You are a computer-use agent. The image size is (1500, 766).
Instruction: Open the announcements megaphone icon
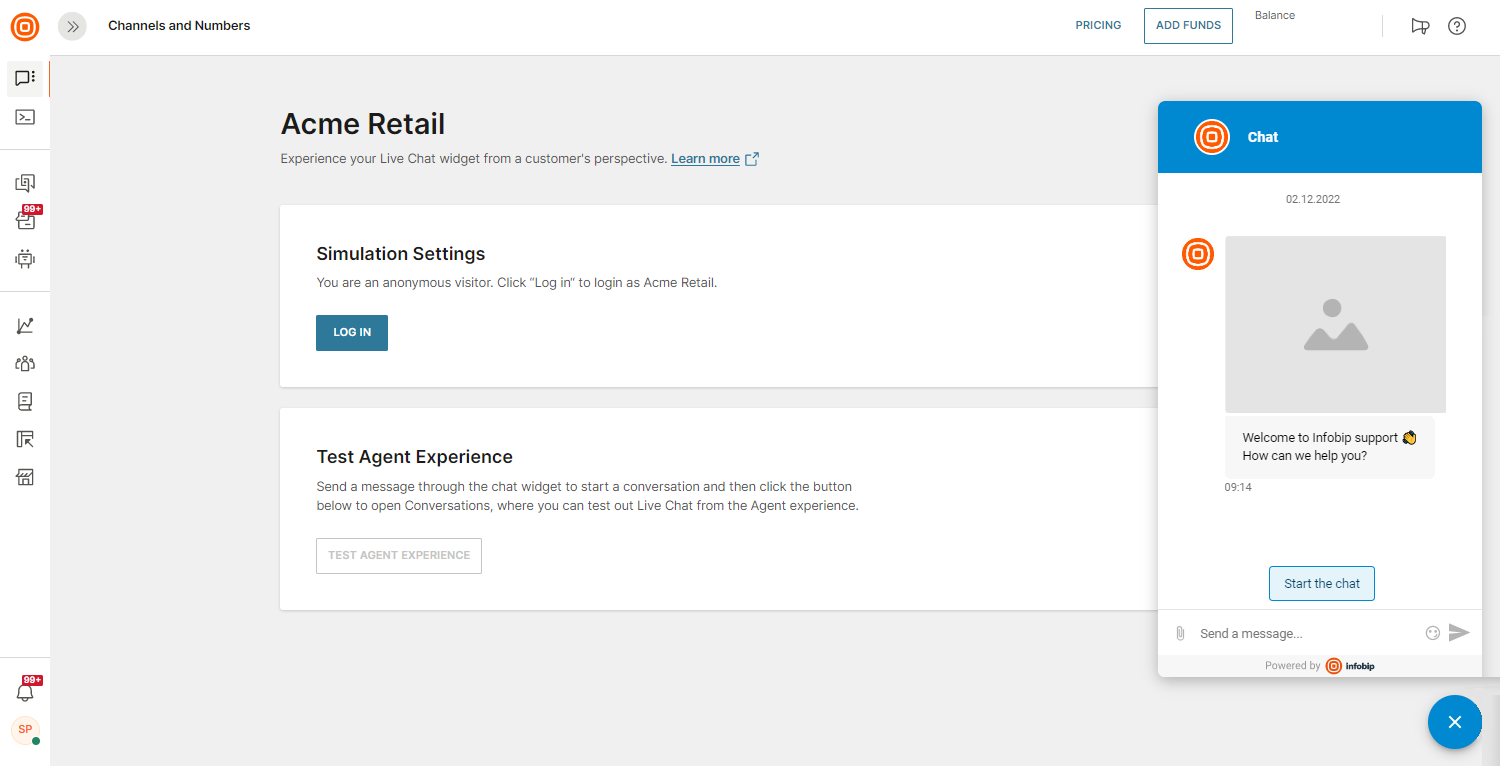[x=1420, y=26]
